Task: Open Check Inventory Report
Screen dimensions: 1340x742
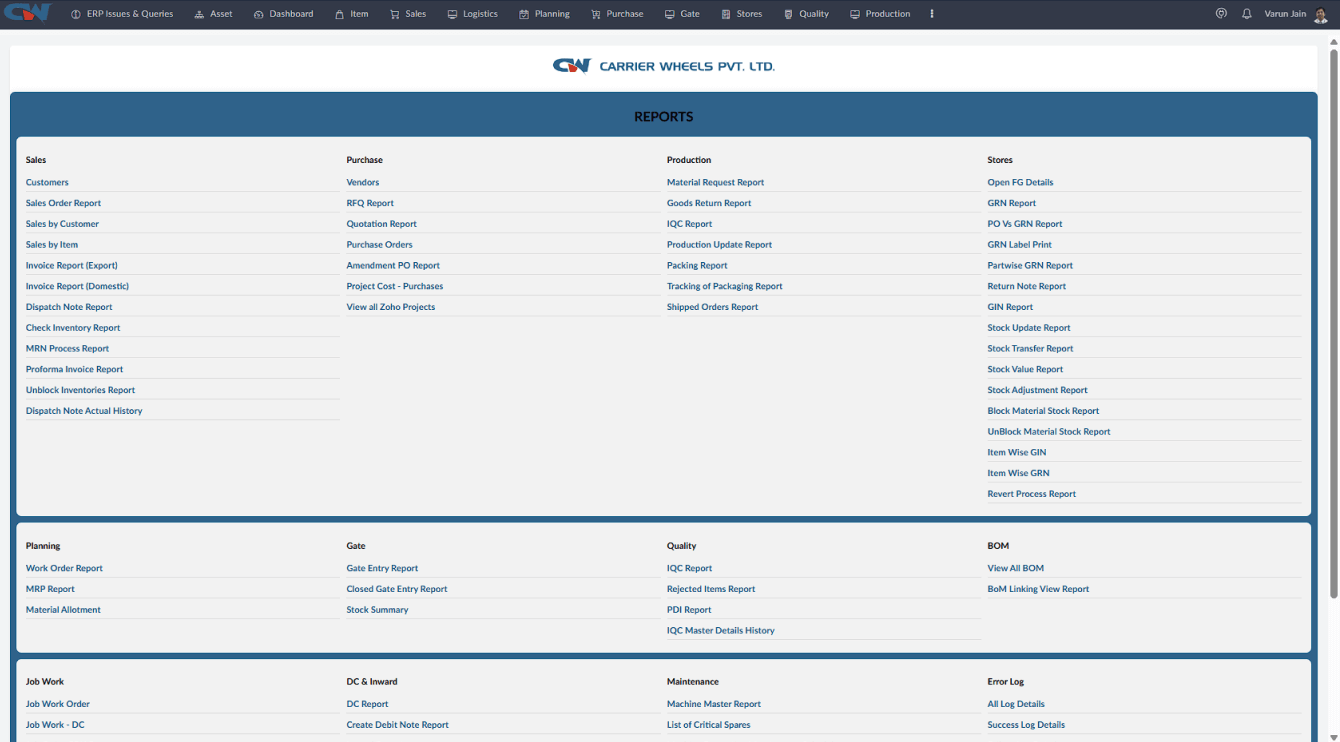Action: tap(73, 328)
